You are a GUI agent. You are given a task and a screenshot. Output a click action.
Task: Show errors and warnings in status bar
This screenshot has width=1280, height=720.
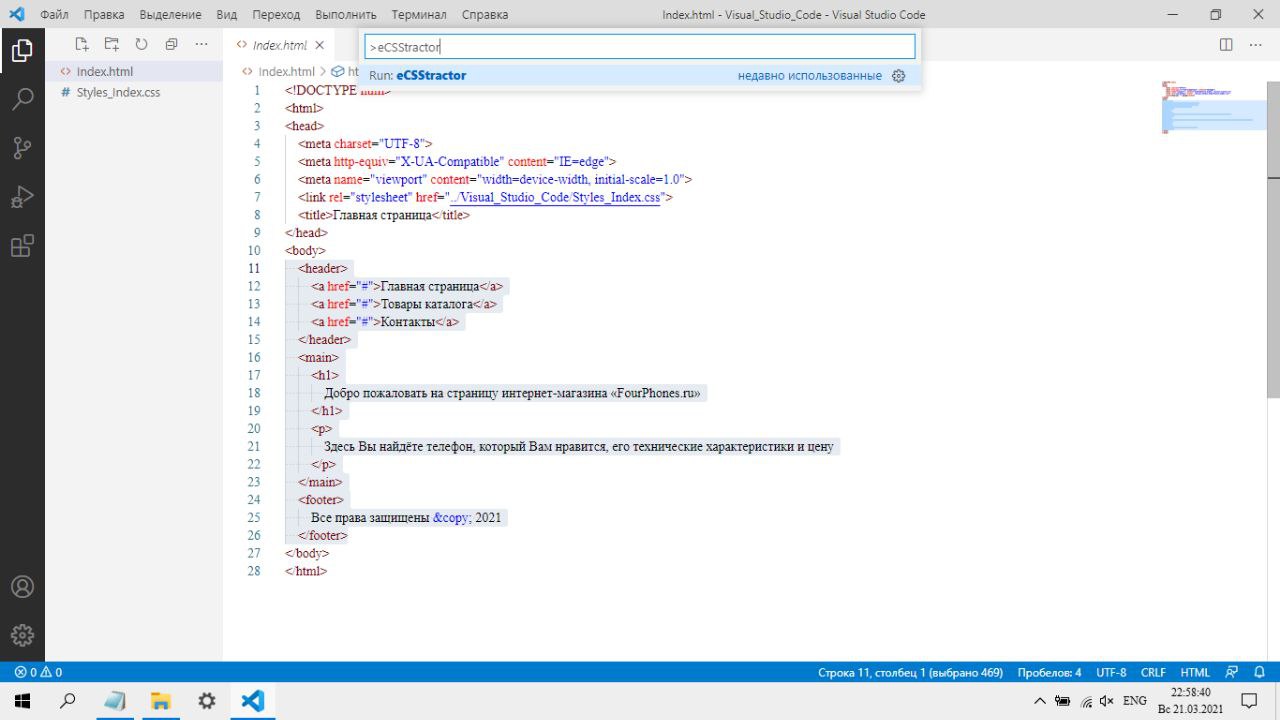click(x=38, y=672)
